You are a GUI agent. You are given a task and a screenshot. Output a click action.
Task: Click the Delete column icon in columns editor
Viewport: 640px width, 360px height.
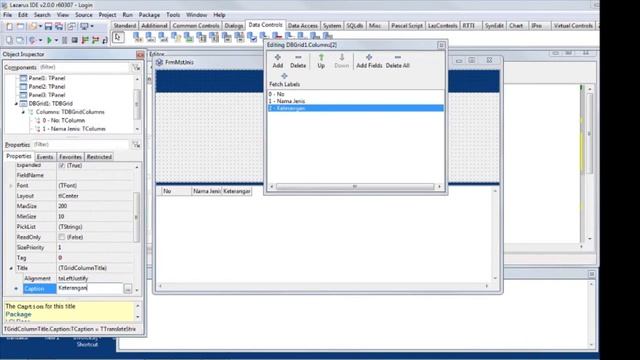tap(298, 57)
